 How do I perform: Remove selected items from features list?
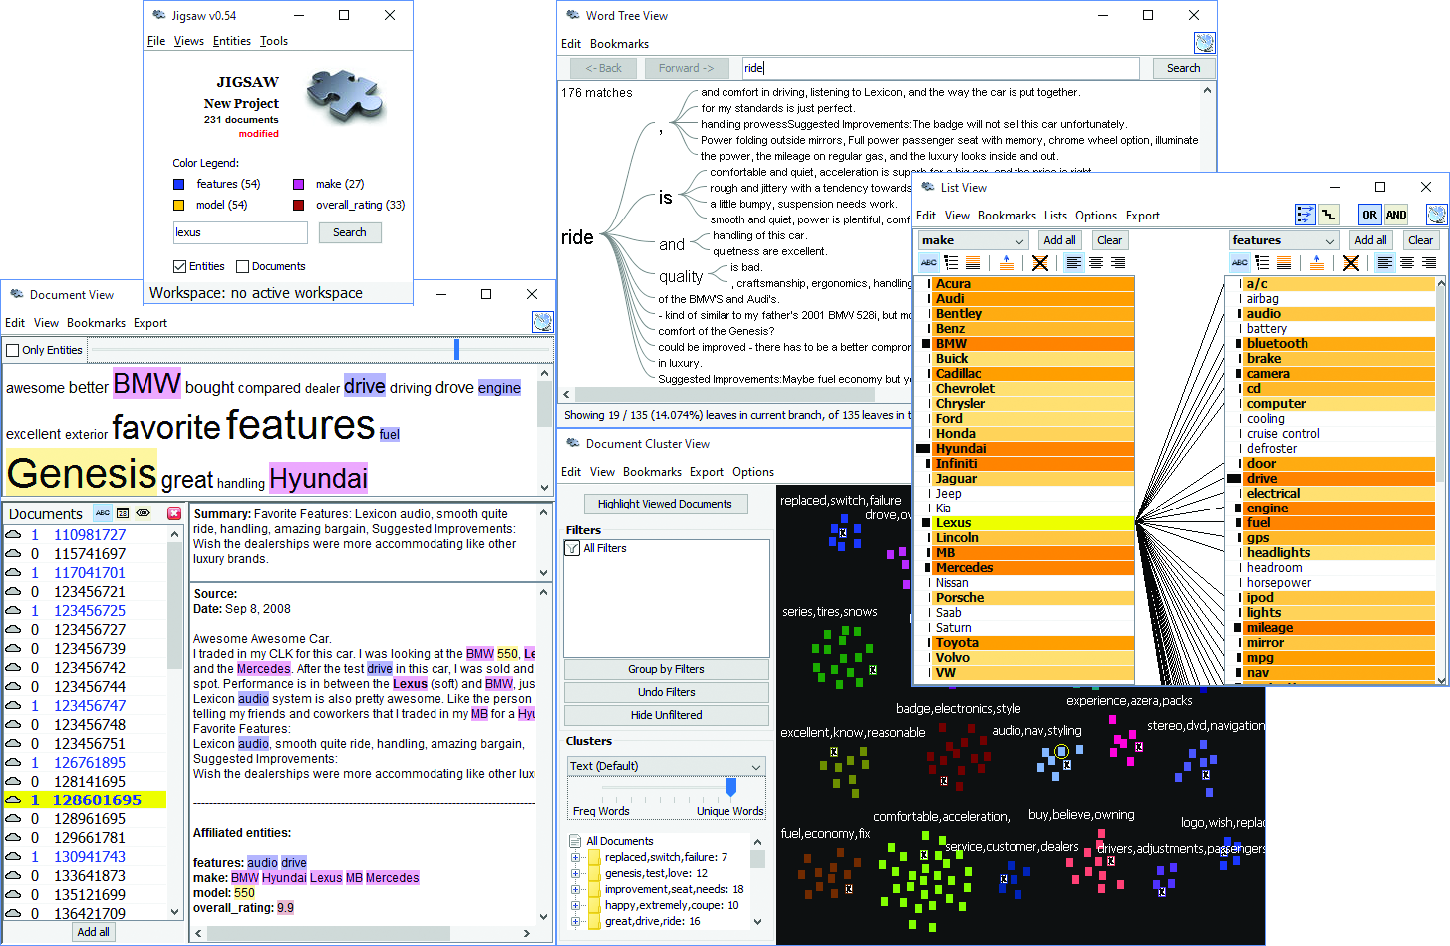pos(1351,263)
